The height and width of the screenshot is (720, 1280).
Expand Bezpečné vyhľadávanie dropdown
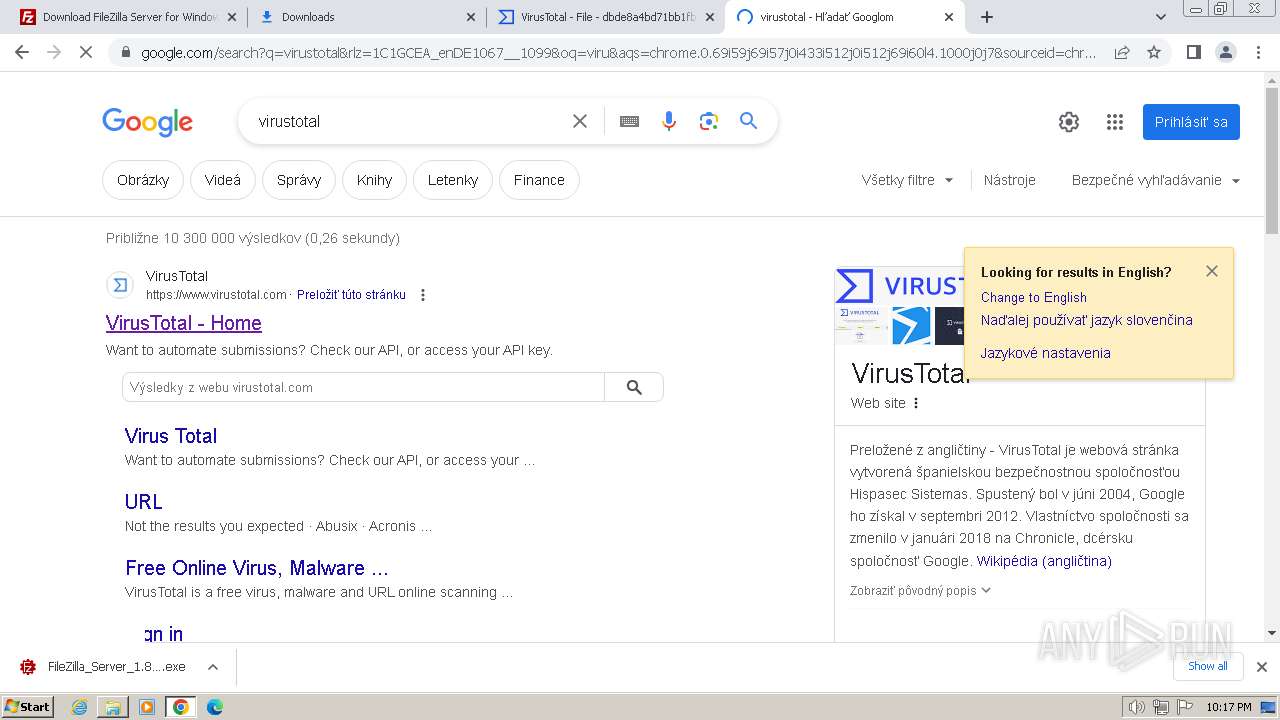tap(1155, 180)
